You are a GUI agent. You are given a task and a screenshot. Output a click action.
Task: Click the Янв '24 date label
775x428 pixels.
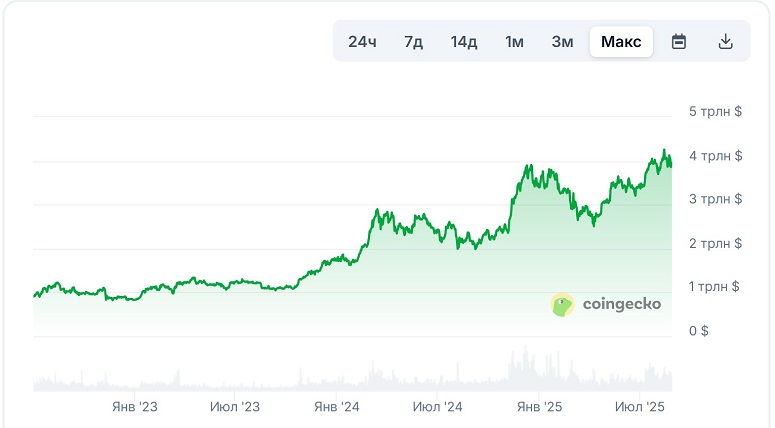tap(337, 407)
